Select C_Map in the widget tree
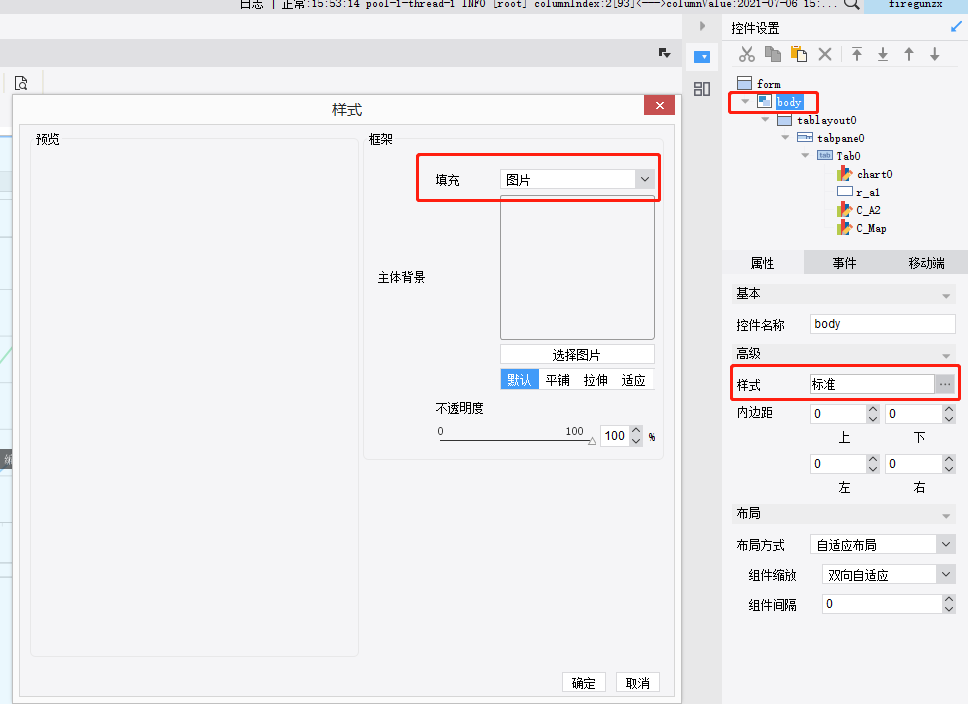968x704 pixels. pyautogui.click(x=871, y=228)
